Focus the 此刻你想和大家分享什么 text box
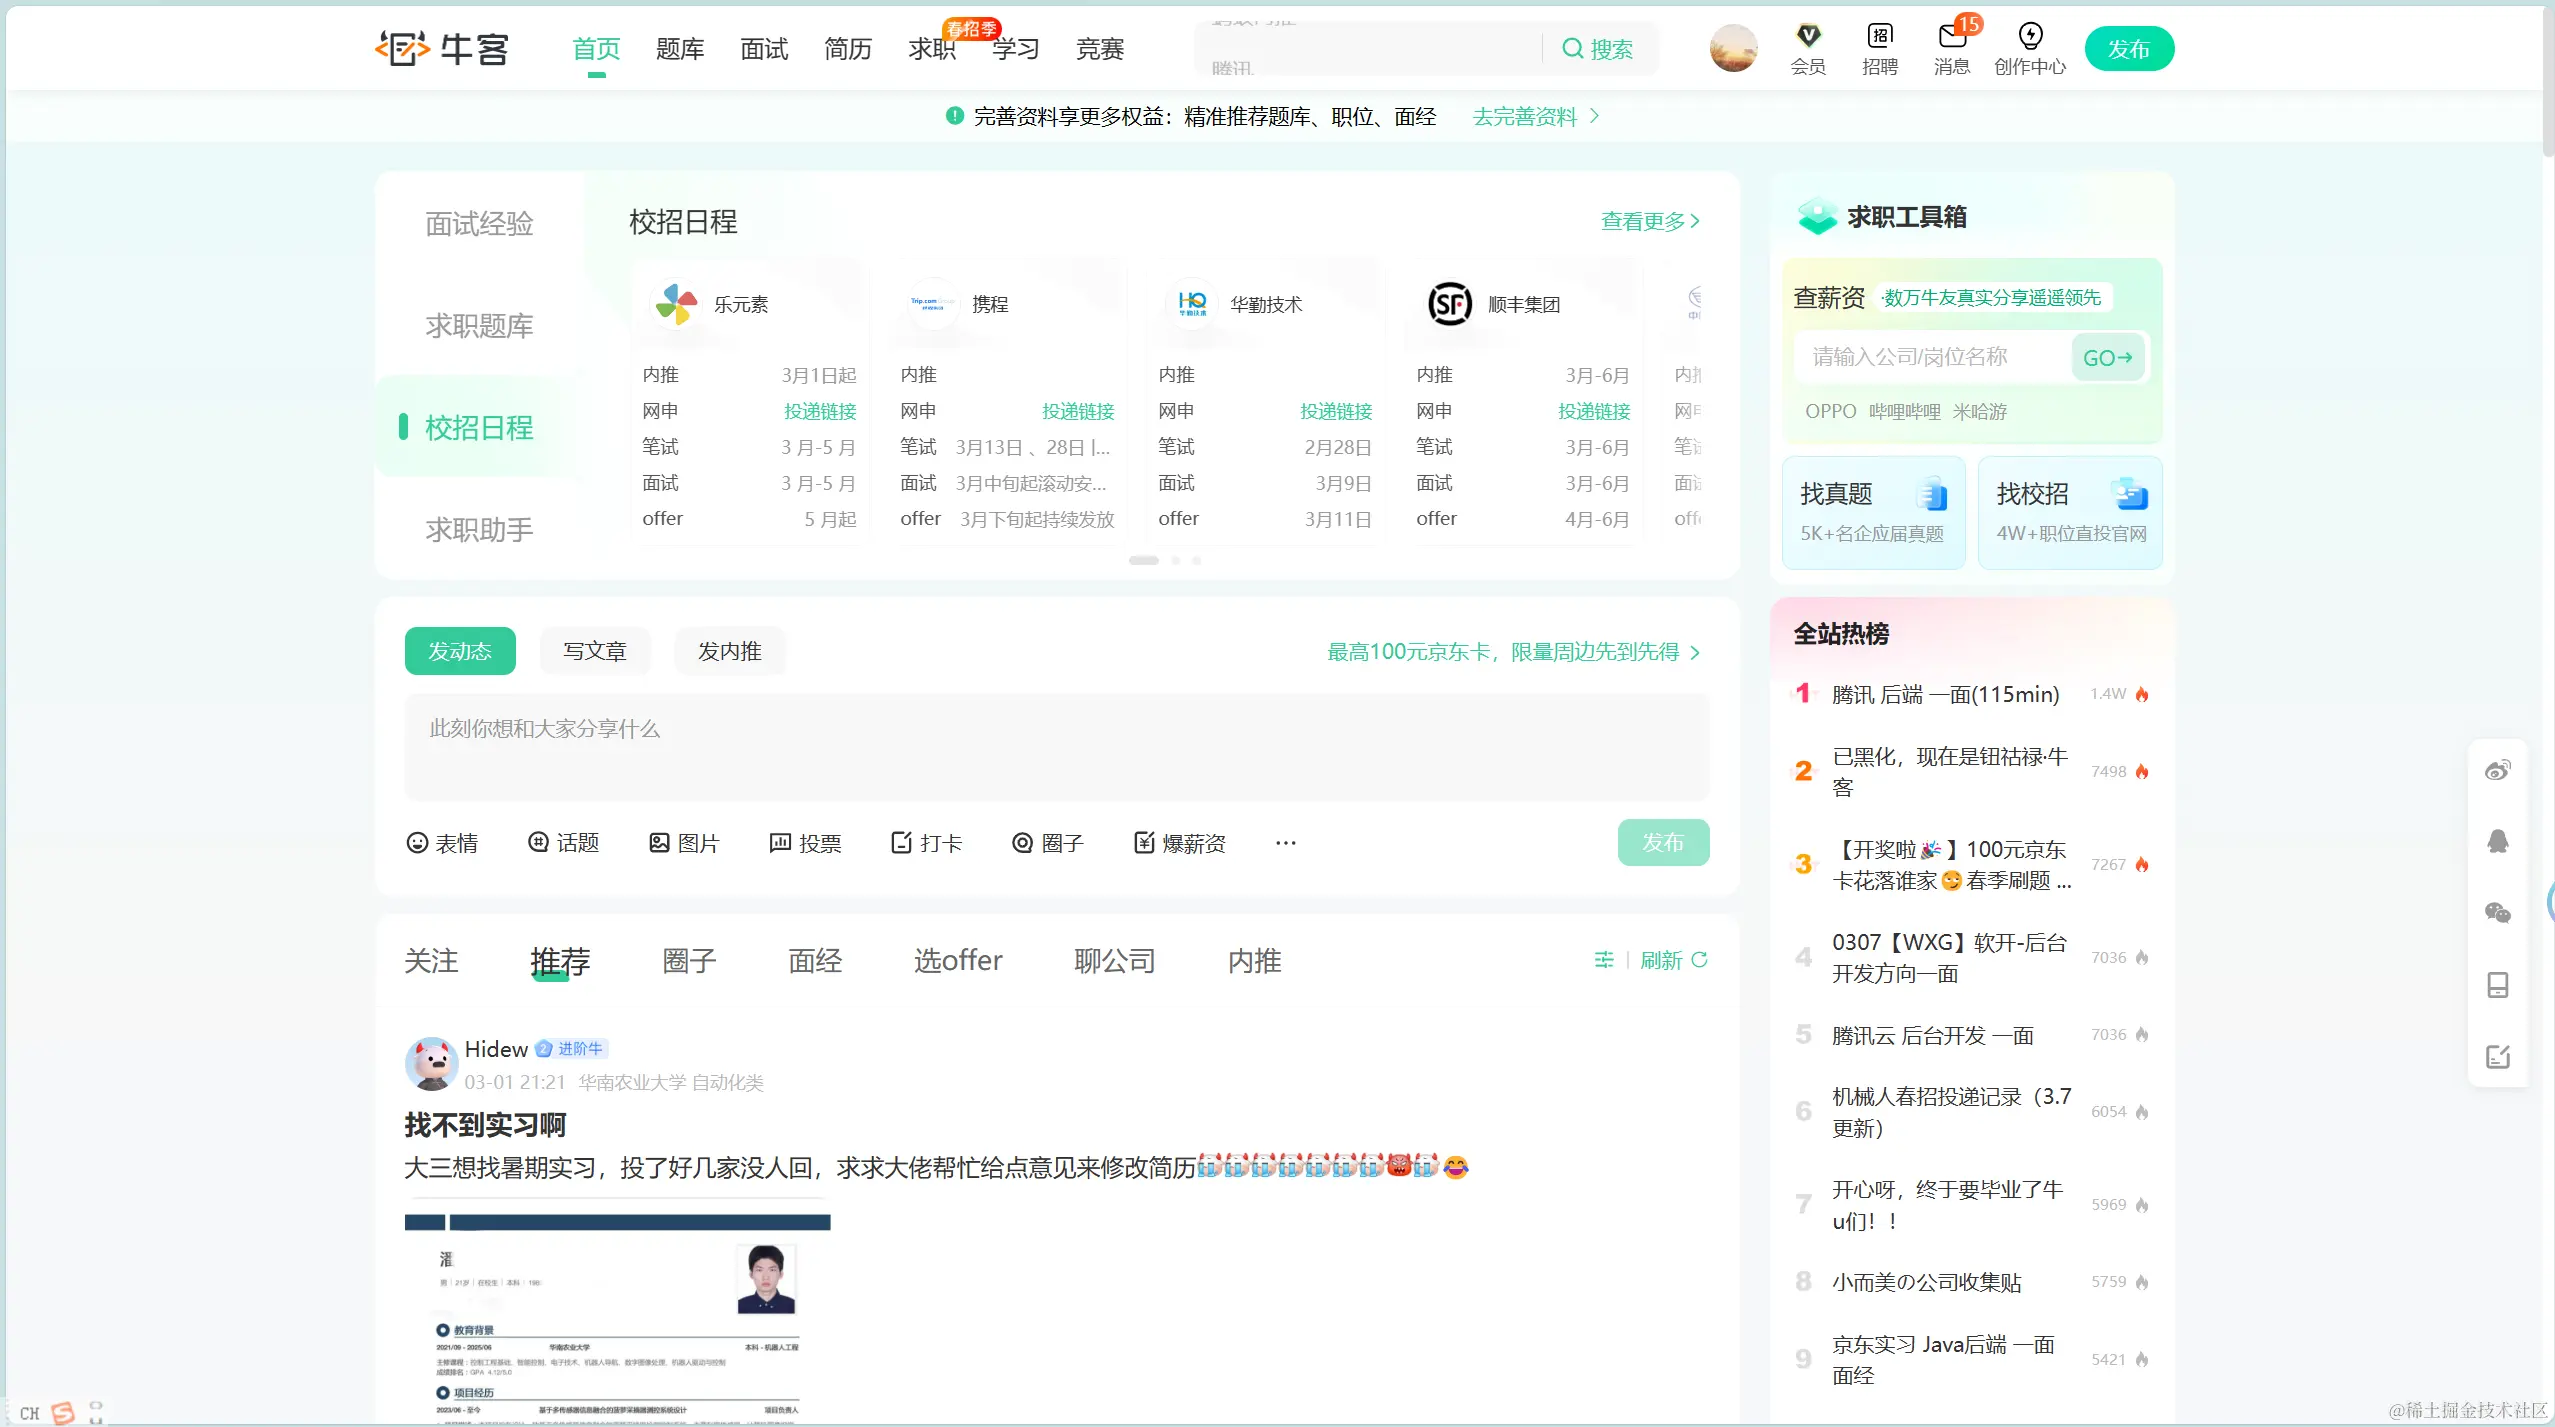The image size is (2555, 1427). coord(1057,746)
